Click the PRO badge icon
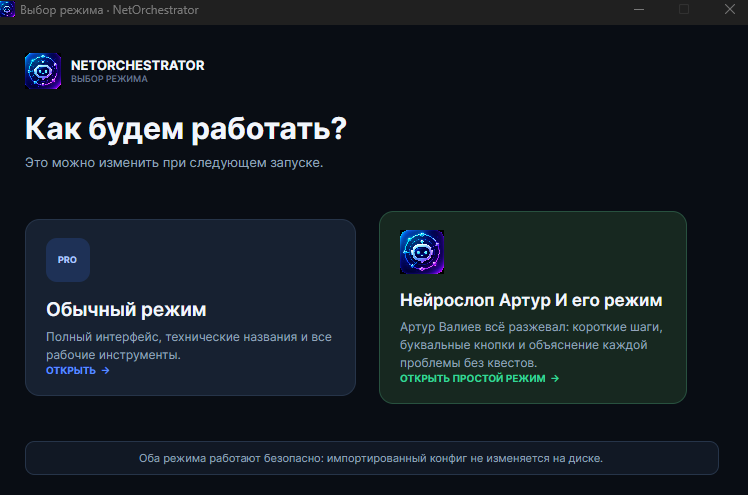The width and height of the screenshot is (748, 495). [x=68, y=260]
